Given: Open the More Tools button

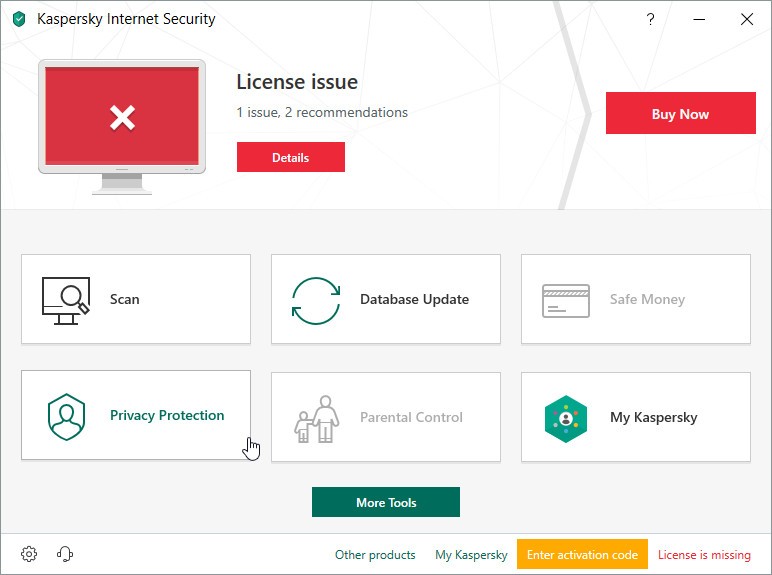Looking at the screenshot, I should pos(386,502).
